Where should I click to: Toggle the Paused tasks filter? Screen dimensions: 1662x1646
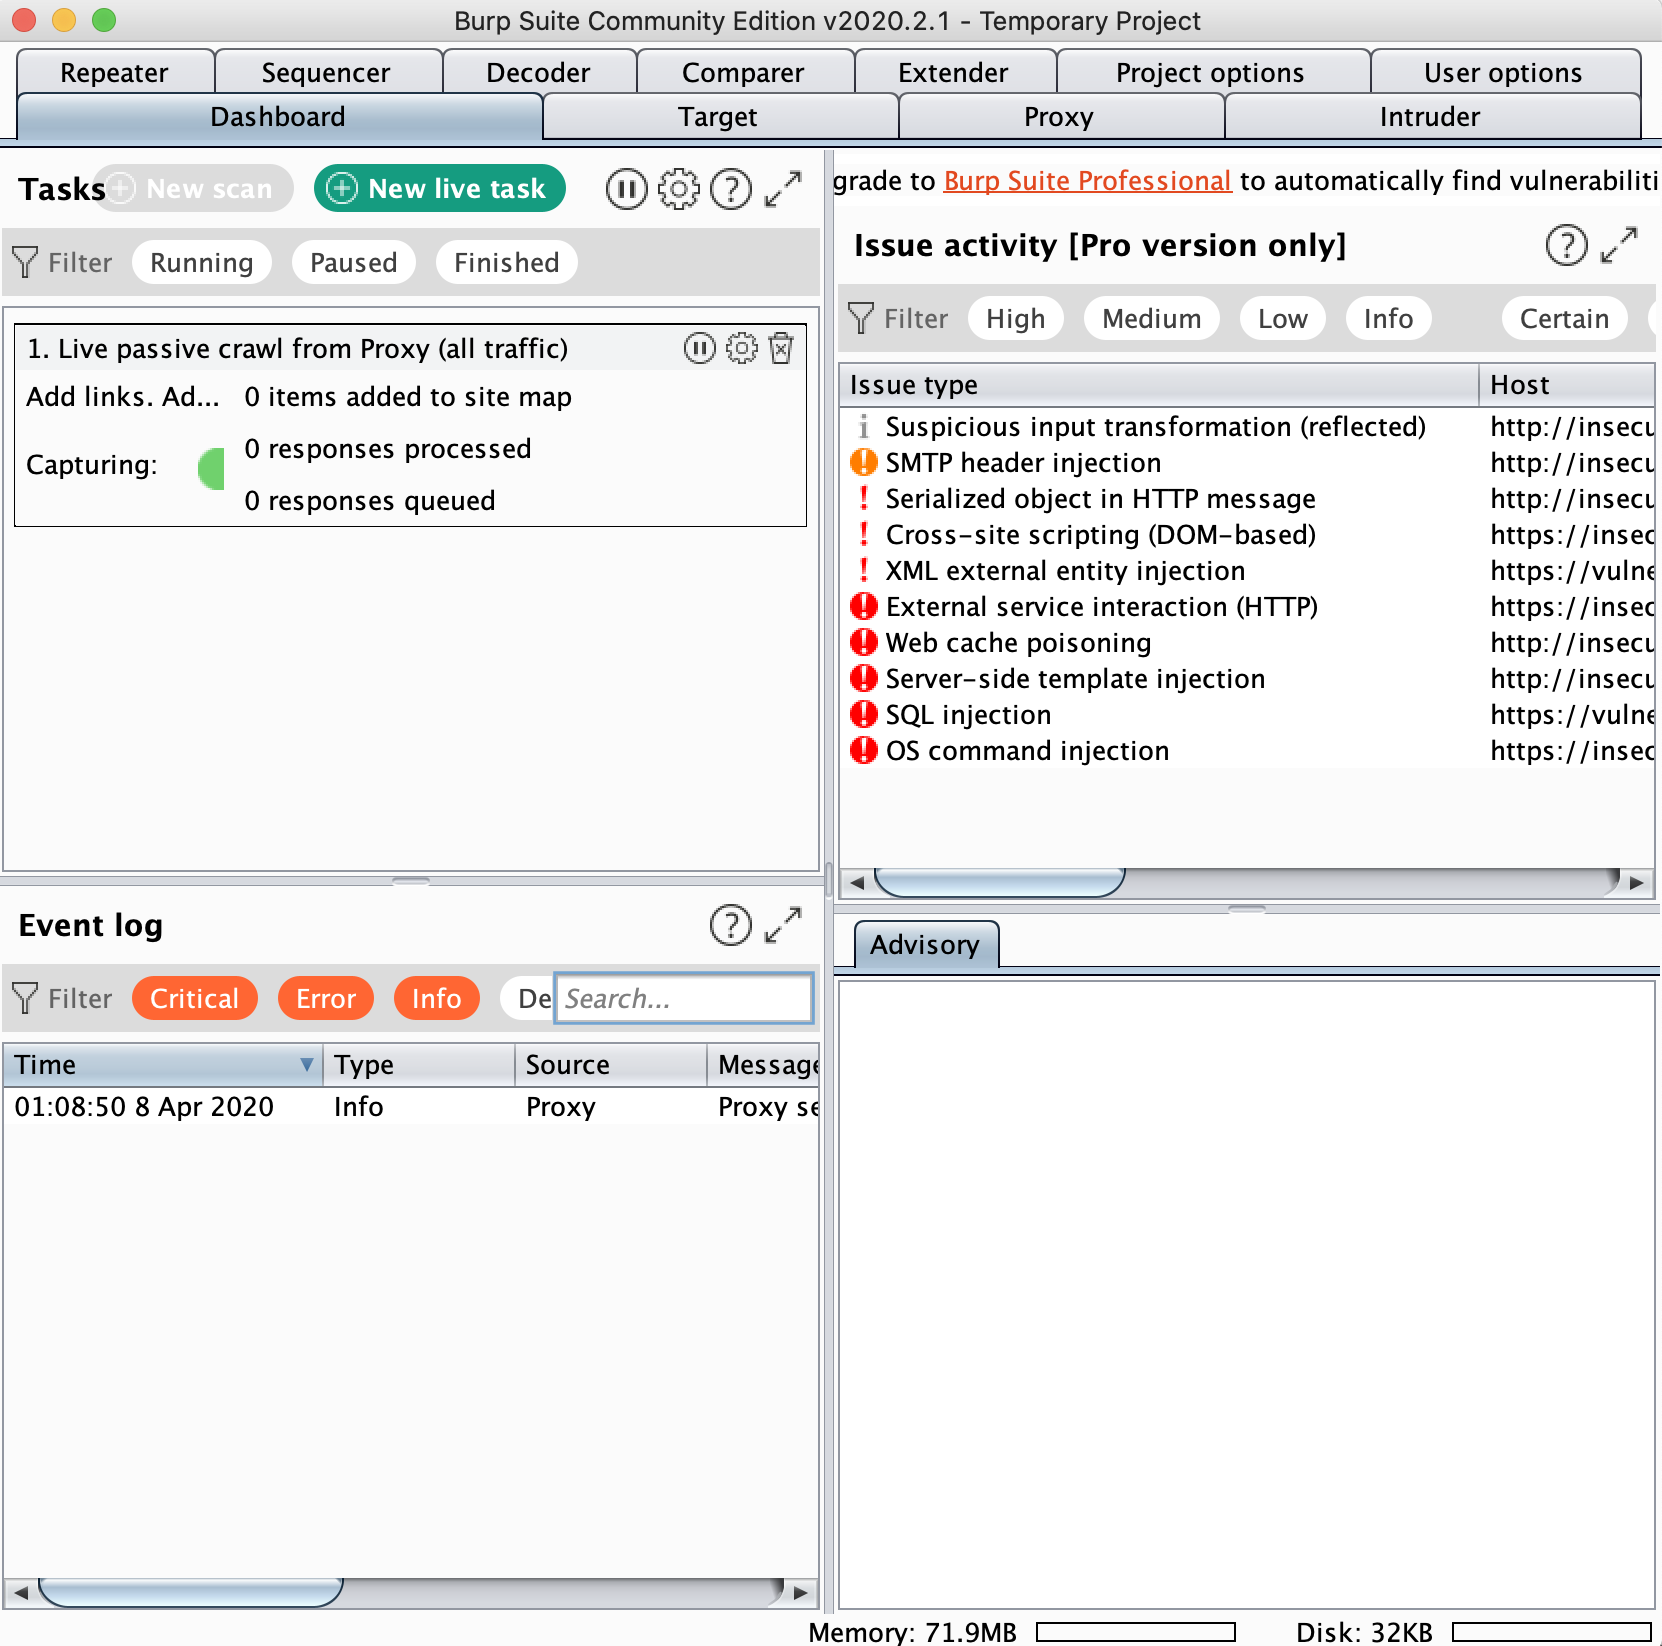[353, 263]
